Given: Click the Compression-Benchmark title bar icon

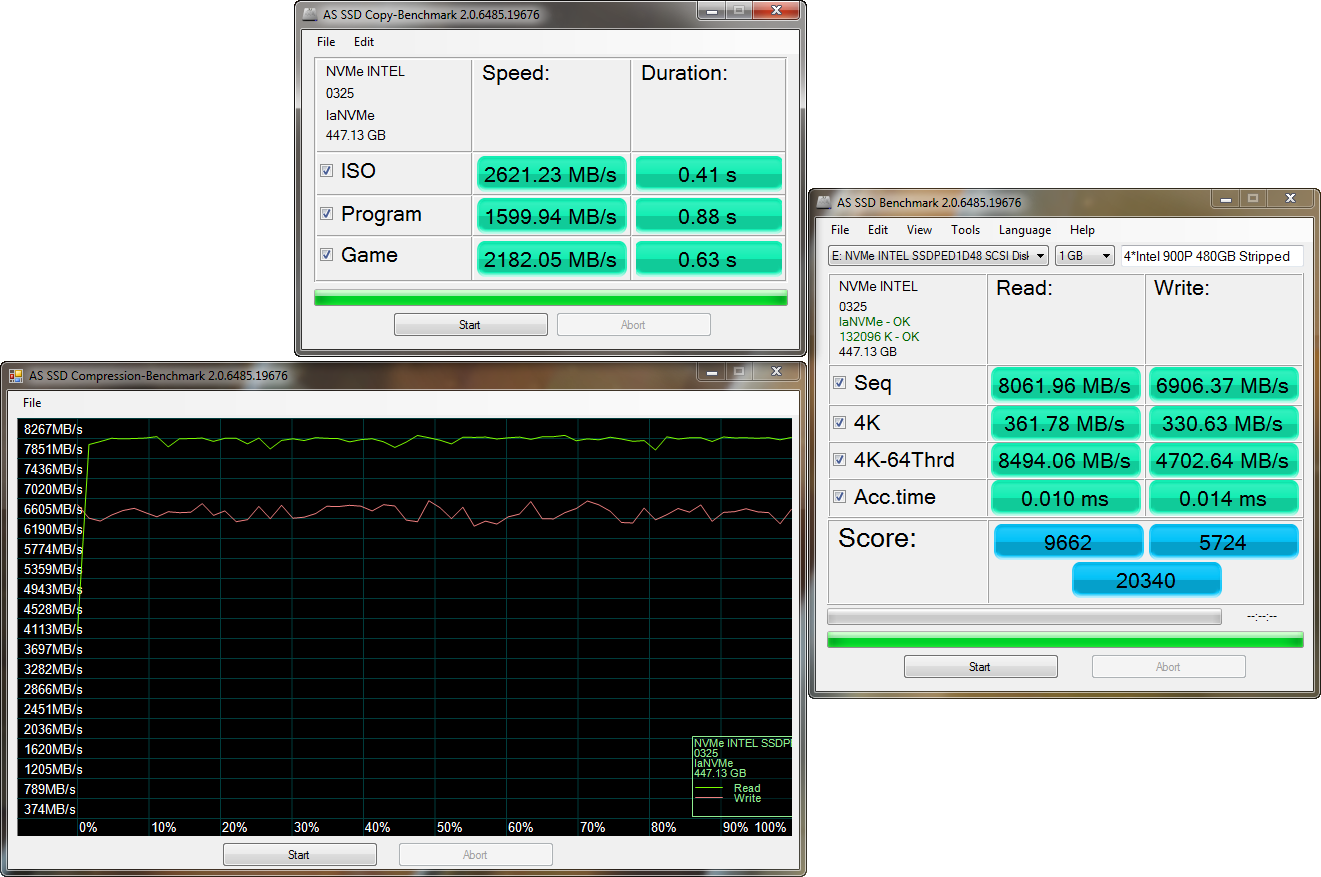Looking at the screenshot, I should [16, 376].
